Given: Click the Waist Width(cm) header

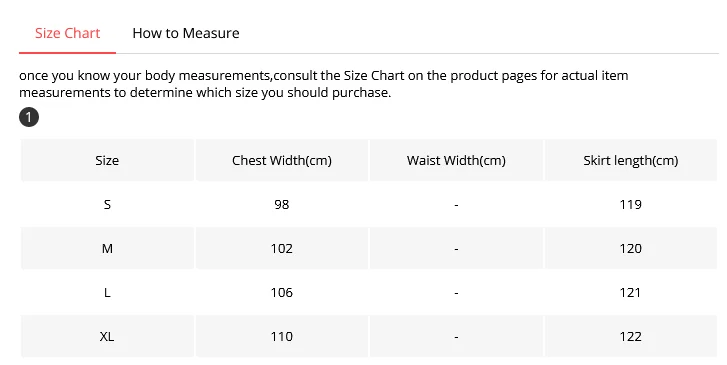Looking at the screenshot, I should coord(456,160).
